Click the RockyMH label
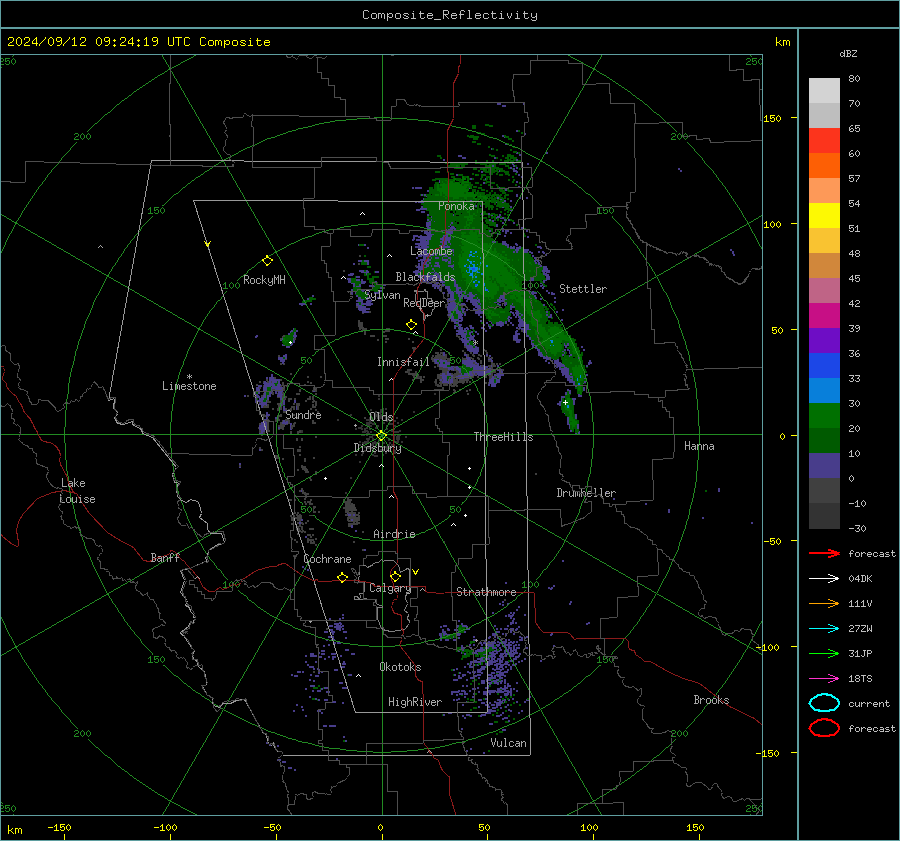The width and height of the screenshot is (900, 841). pyautogui.click(x=264, y=280)
